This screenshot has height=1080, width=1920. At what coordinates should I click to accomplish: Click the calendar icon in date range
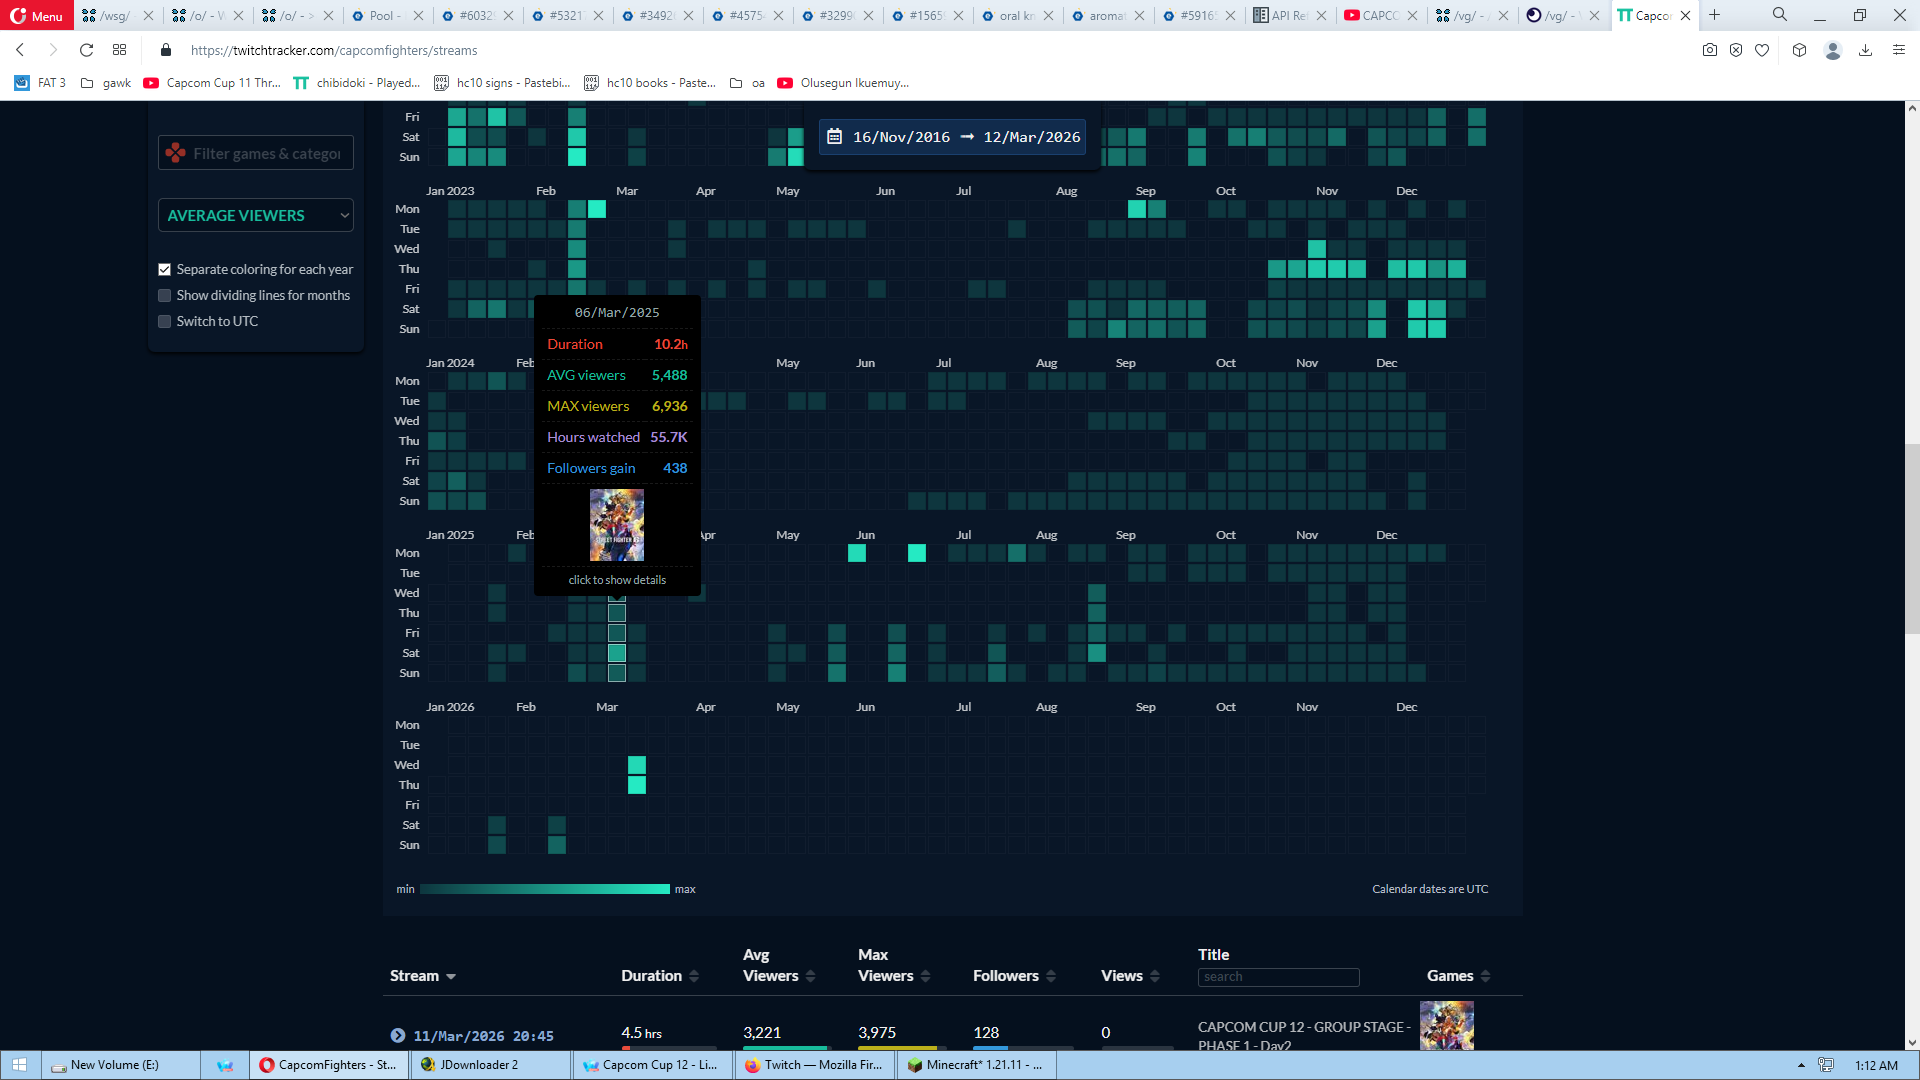[x=834, y=137]
